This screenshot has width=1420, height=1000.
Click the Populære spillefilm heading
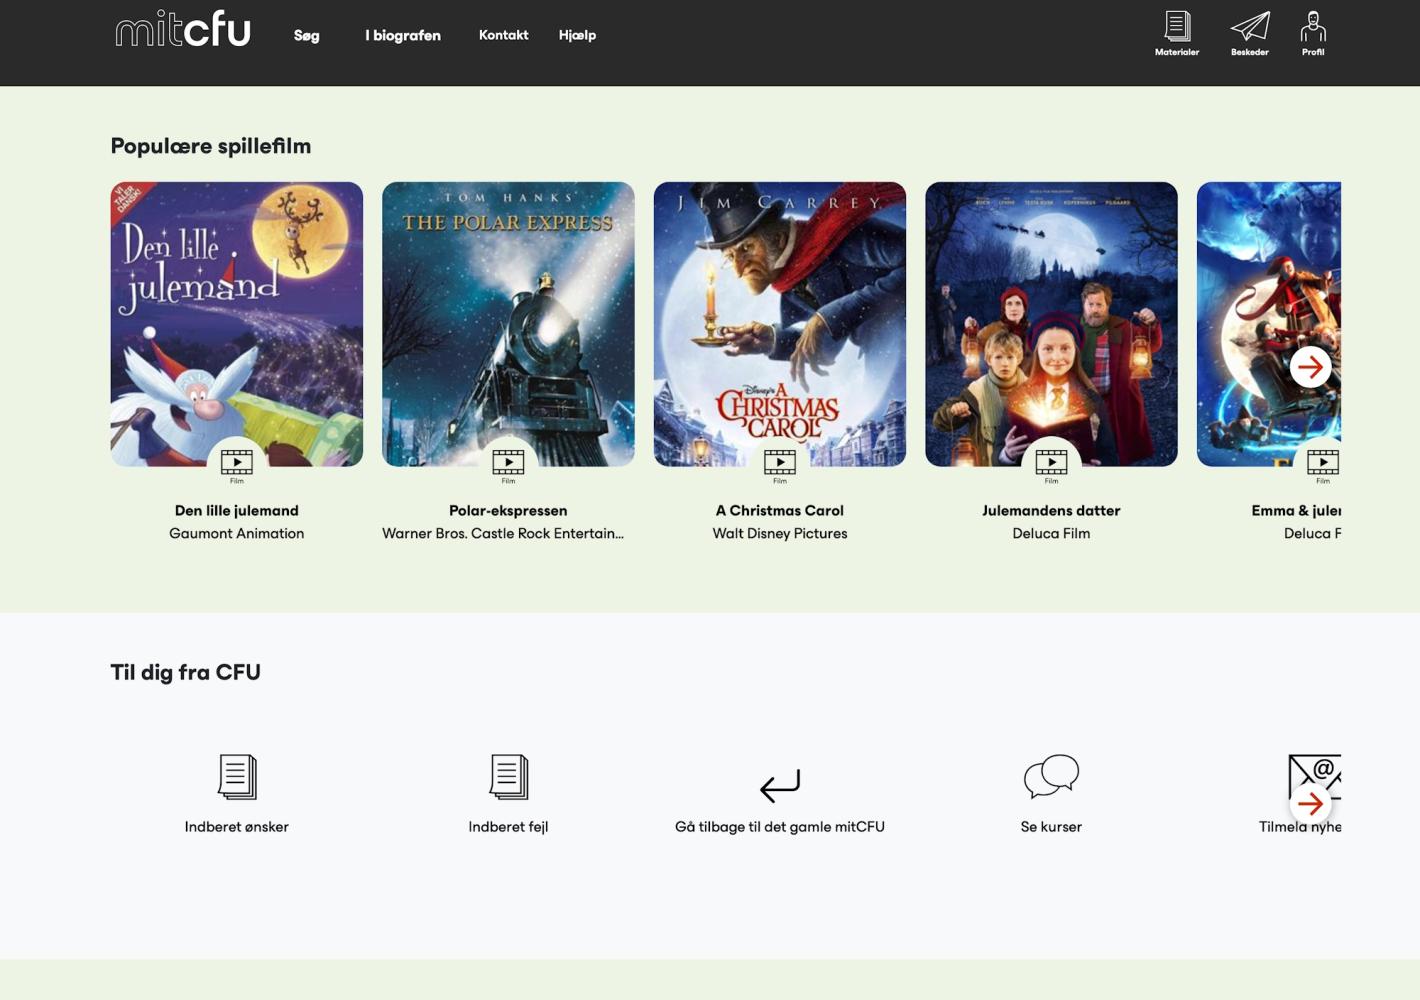[211, 146]
